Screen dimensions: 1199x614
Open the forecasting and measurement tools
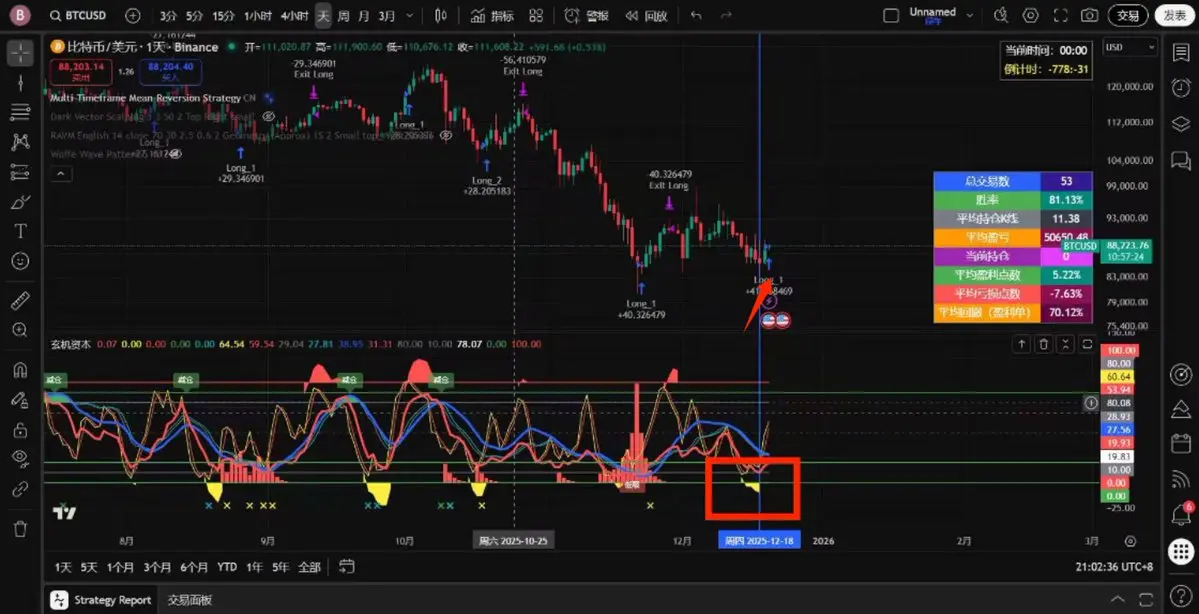point(21,172)
